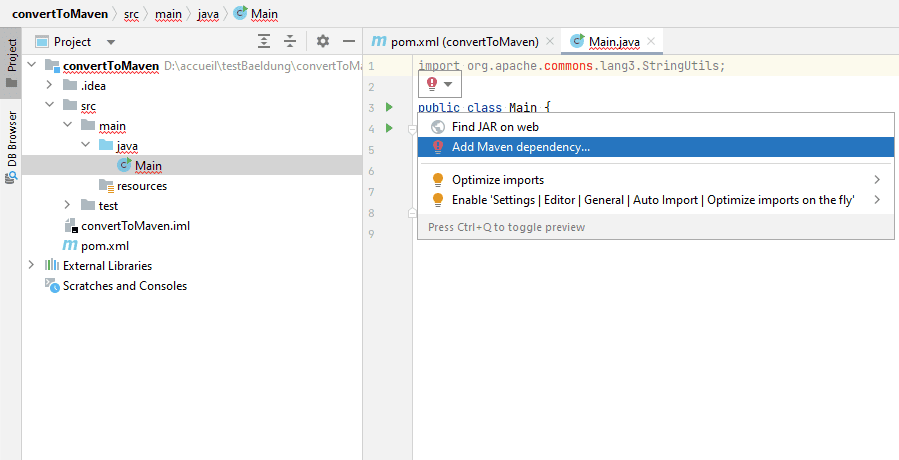Select Scratches and Consoles item

click(x=124, y=286)
